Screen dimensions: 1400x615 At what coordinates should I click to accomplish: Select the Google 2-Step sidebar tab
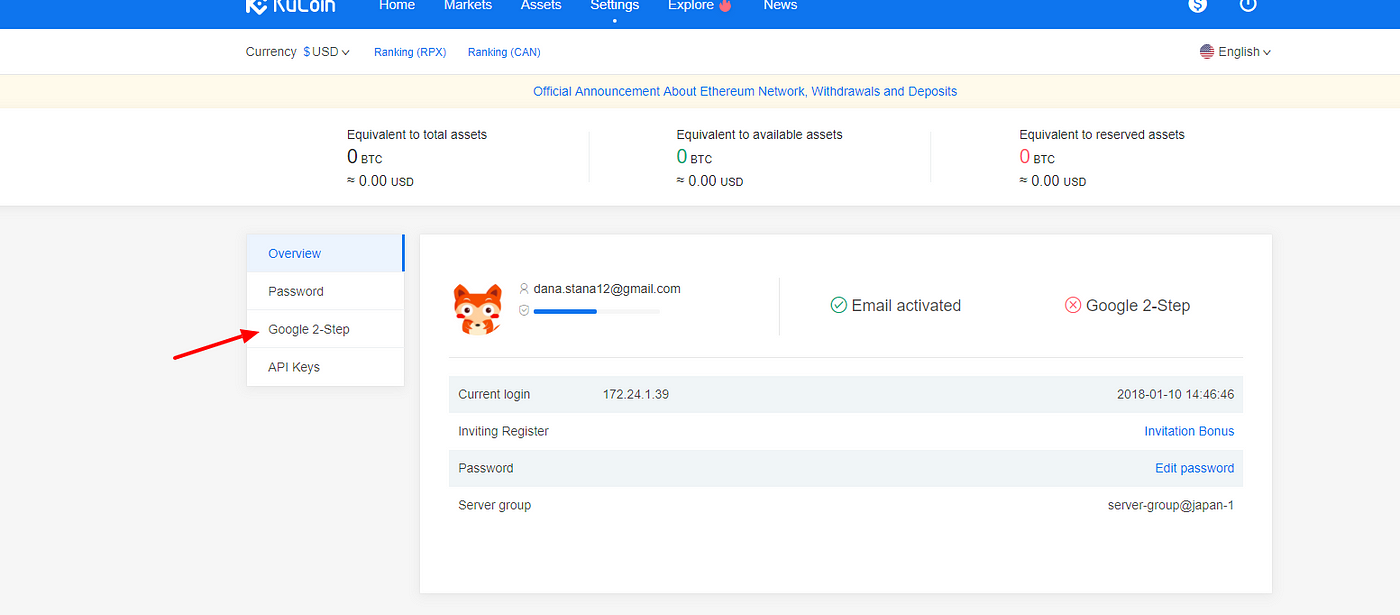325,329
